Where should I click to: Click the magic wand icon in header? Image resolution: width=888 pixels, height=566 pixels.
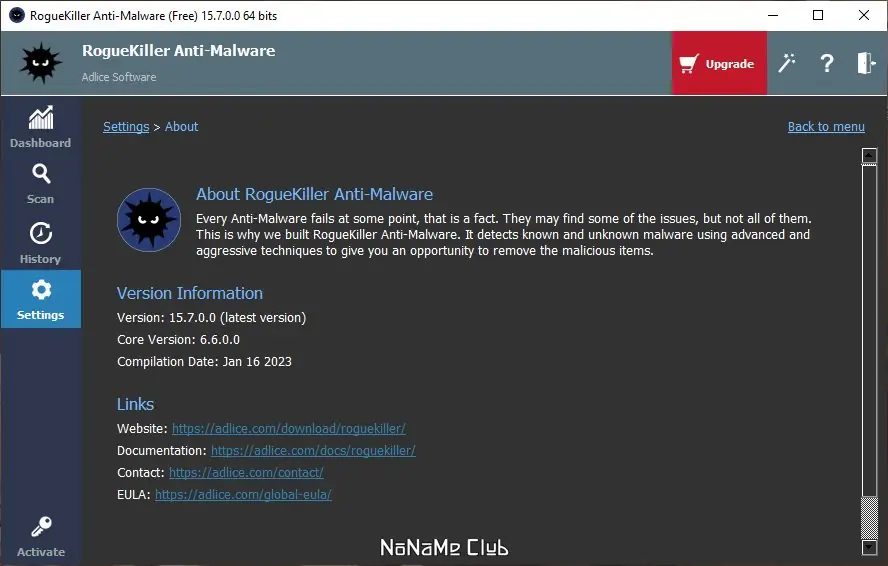[x=787, y=63]
